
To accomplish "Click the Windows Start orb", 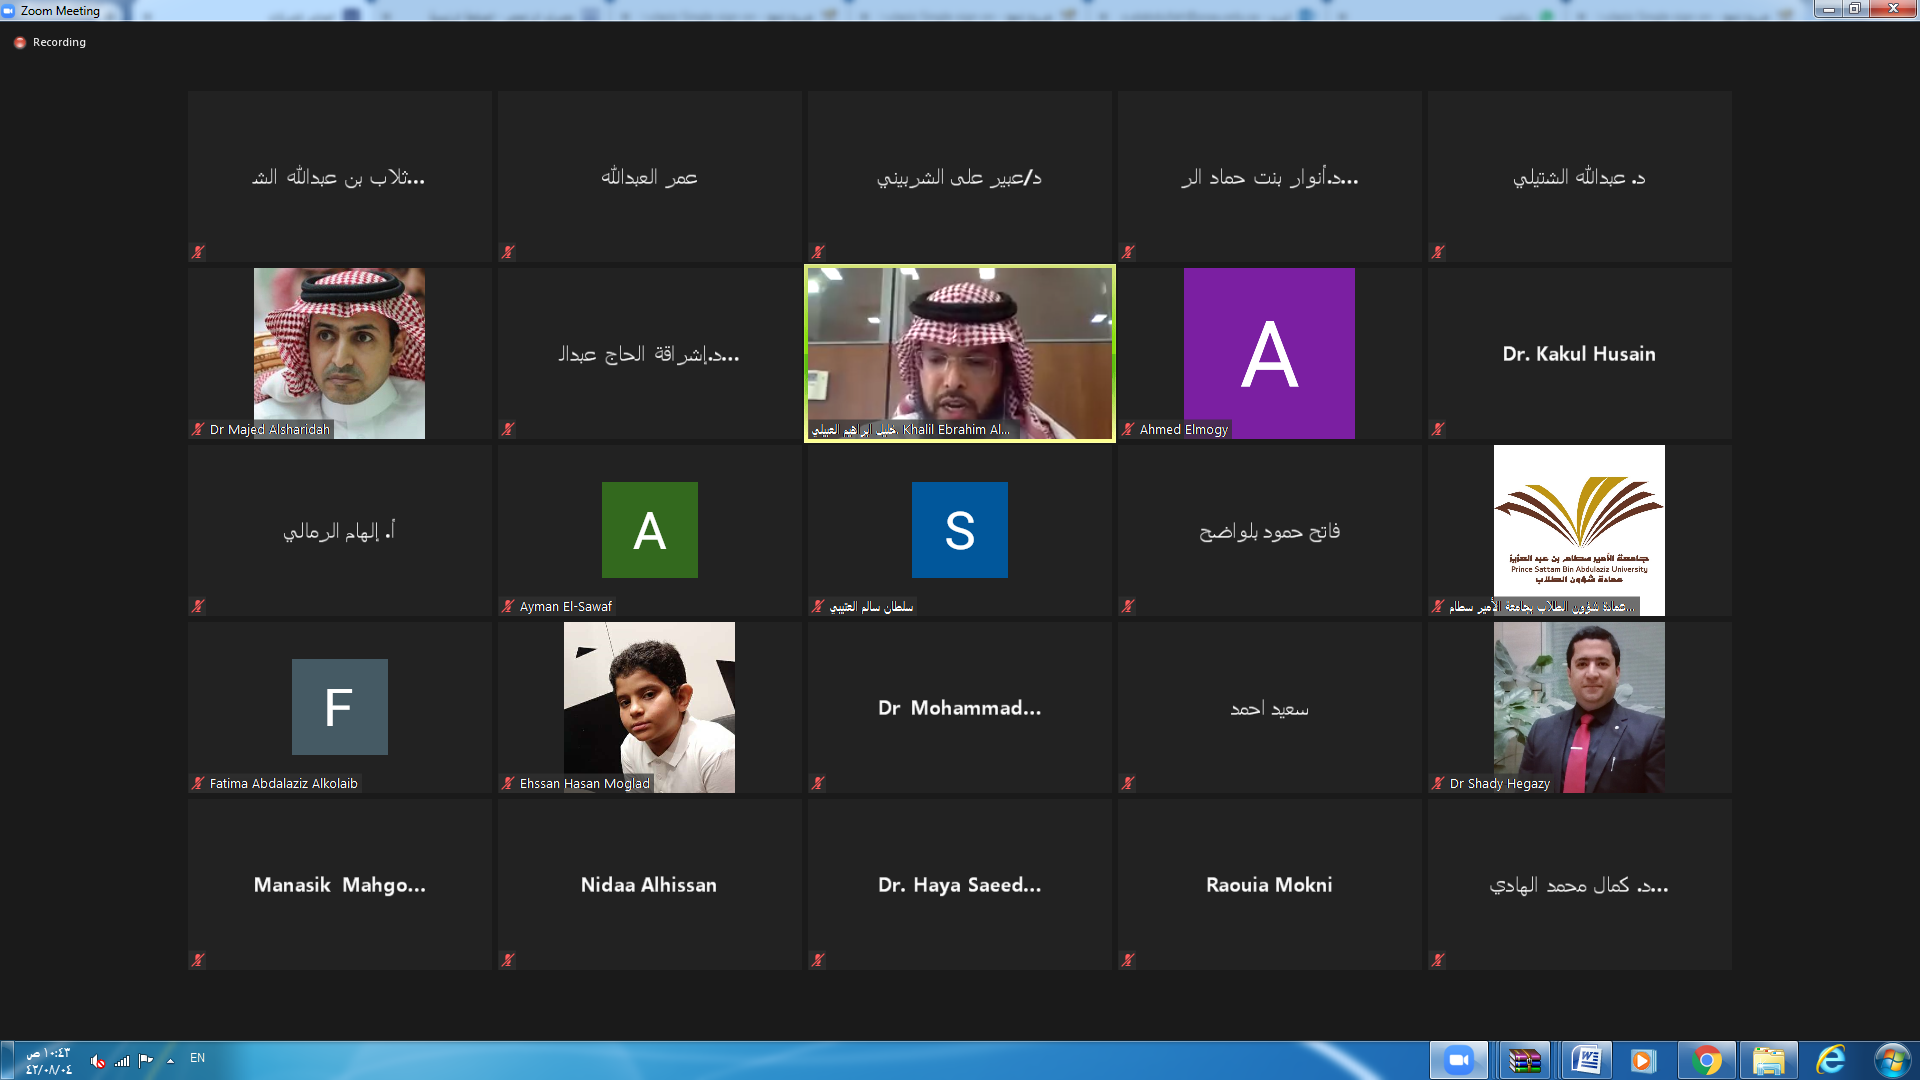I will [x=1892, y=1060].
